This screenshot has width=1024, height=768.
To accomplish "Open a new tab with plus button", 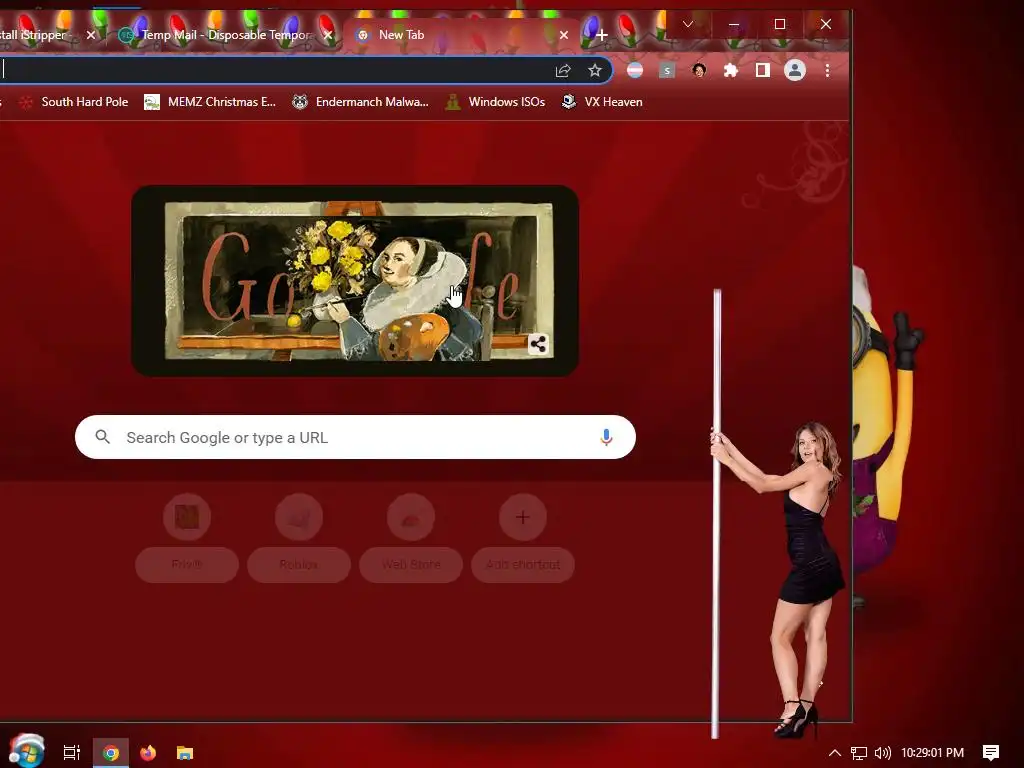I will click(601, 35).
